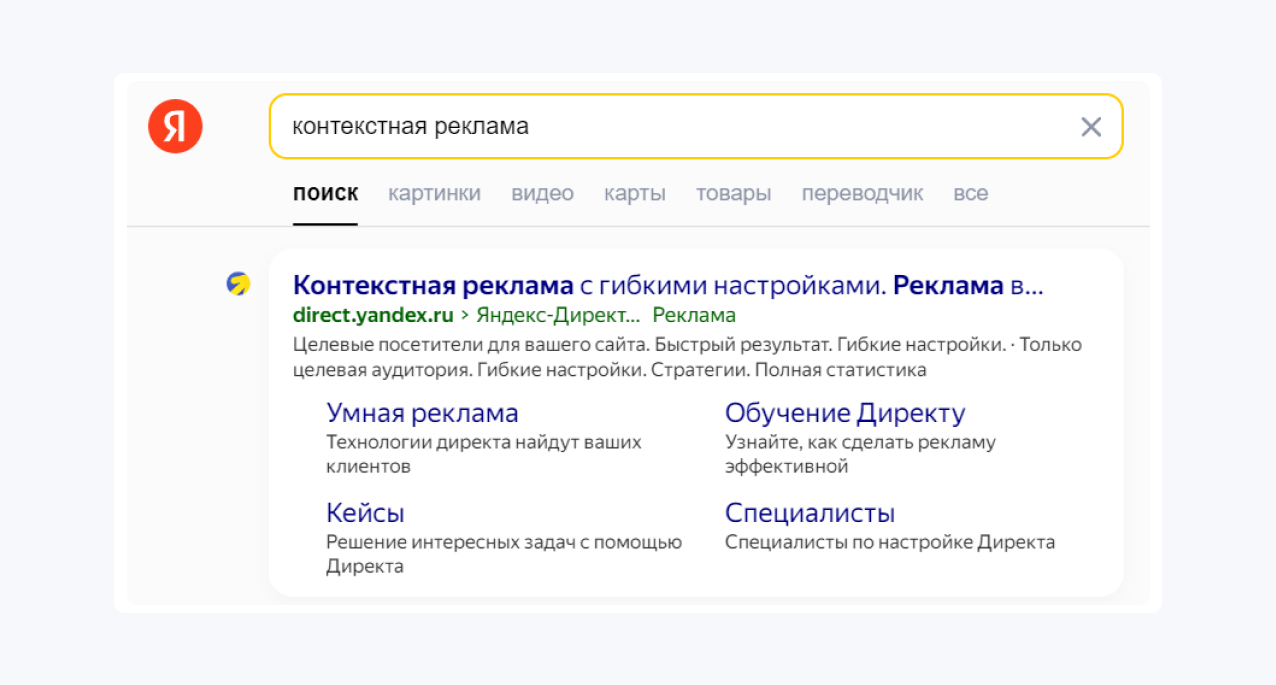Image resolution: width=1276 pixels, height=685 pixels.
Task: Switch to the переводчик tab
Action: [863, 193]
